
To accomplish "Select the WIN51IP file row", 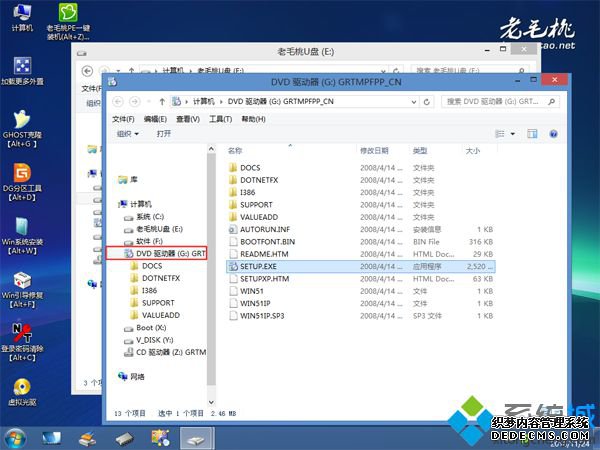I will pyautogui.click(x=360, y=303).
